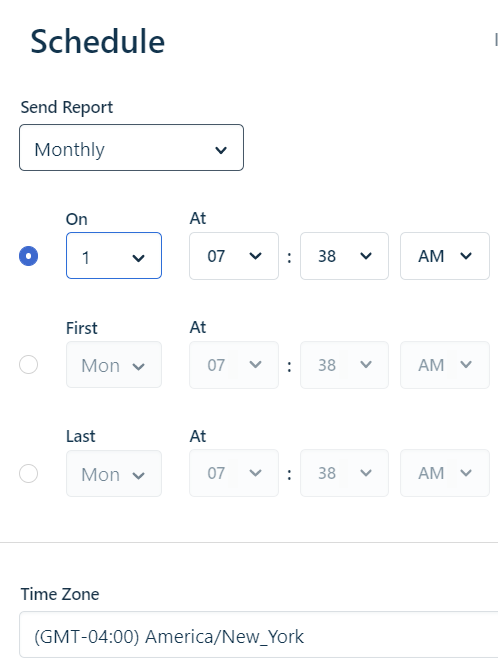Click the chevron arrow beside day 1
498x667 pixels.
[x=139, y=258]
